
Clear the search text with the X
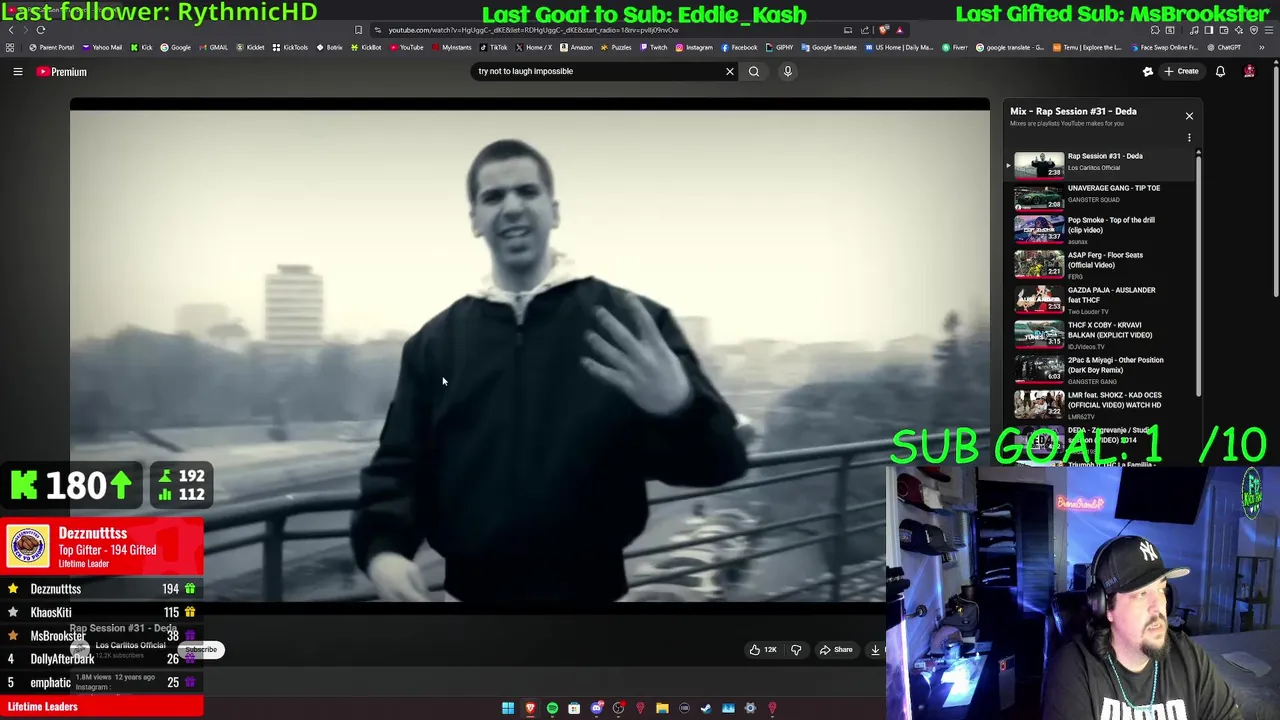[729, 71]
